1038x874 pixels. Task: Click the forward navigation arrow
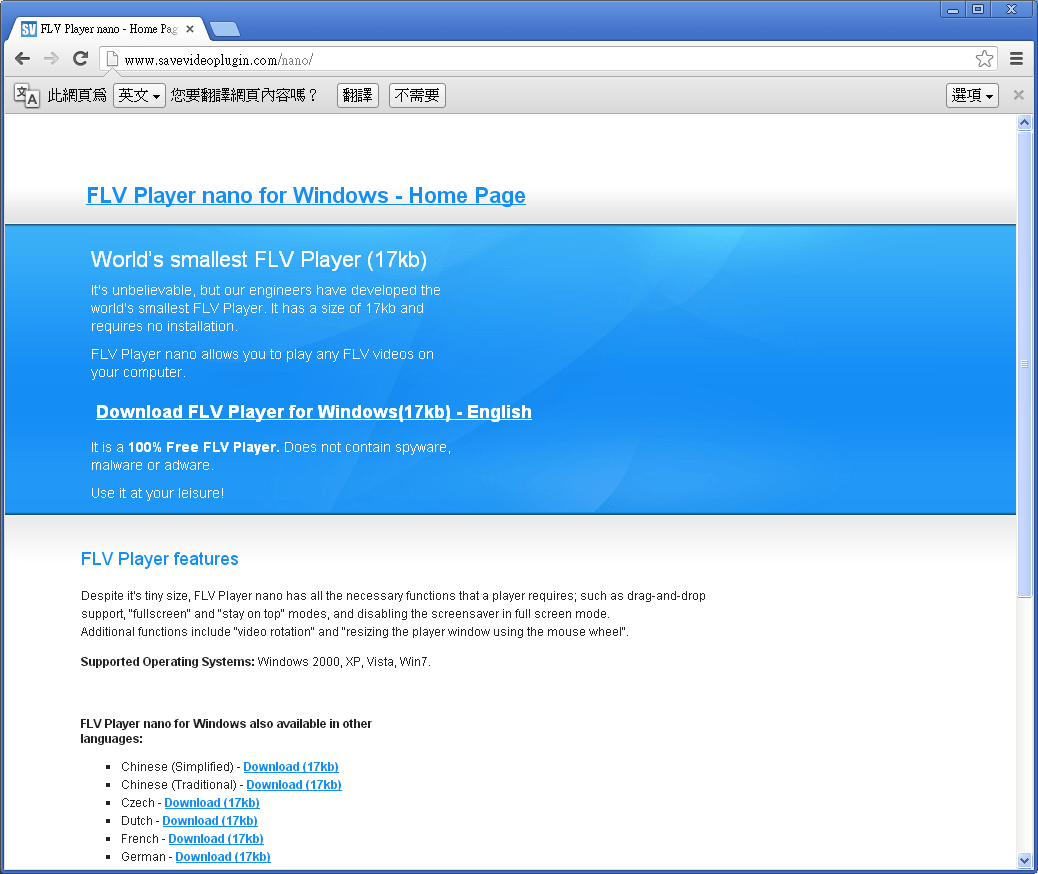point(50,58)
